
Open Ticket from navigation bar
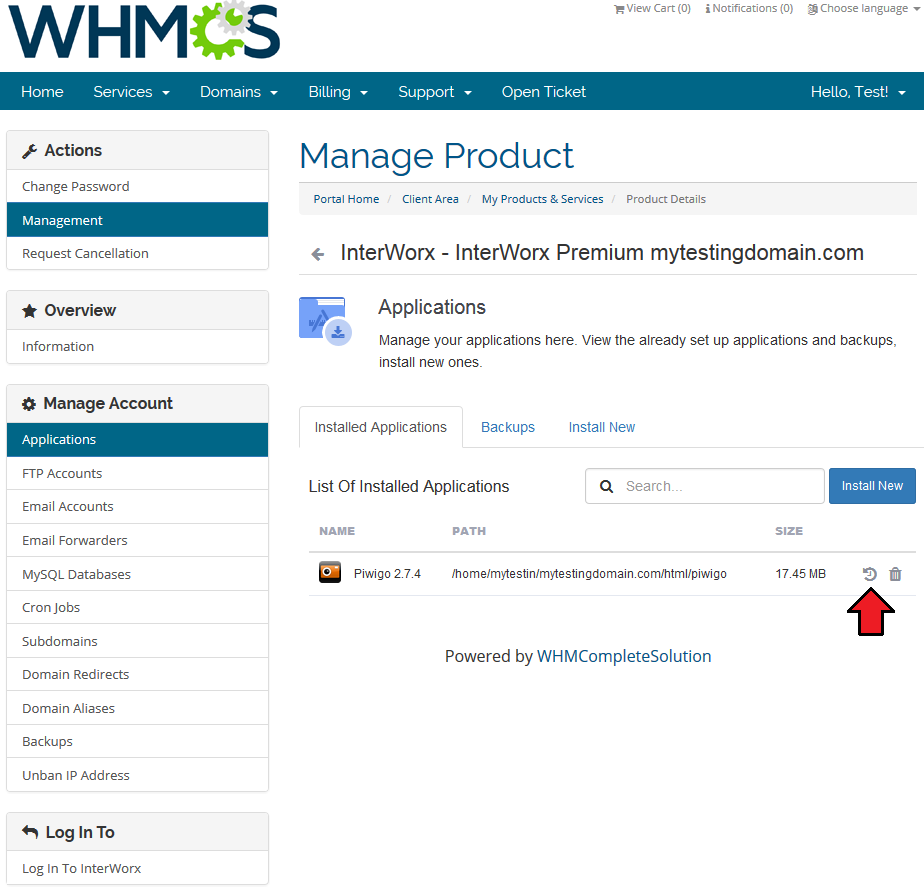(x=544, y=92)
